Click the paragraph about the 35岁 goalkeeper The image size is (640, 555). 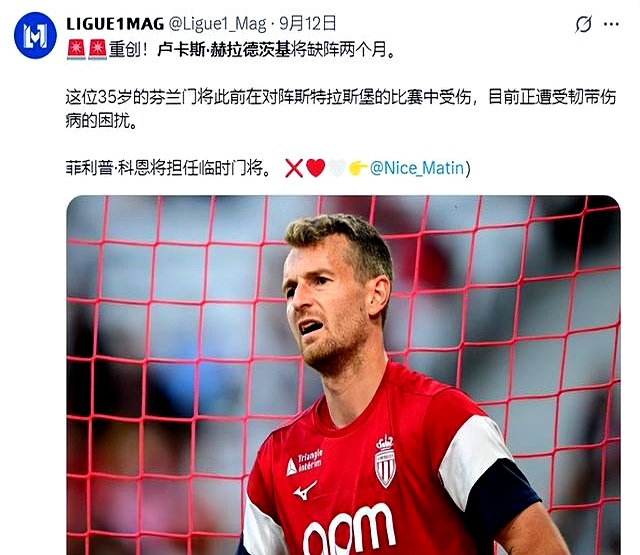click(x=341, y=109)
